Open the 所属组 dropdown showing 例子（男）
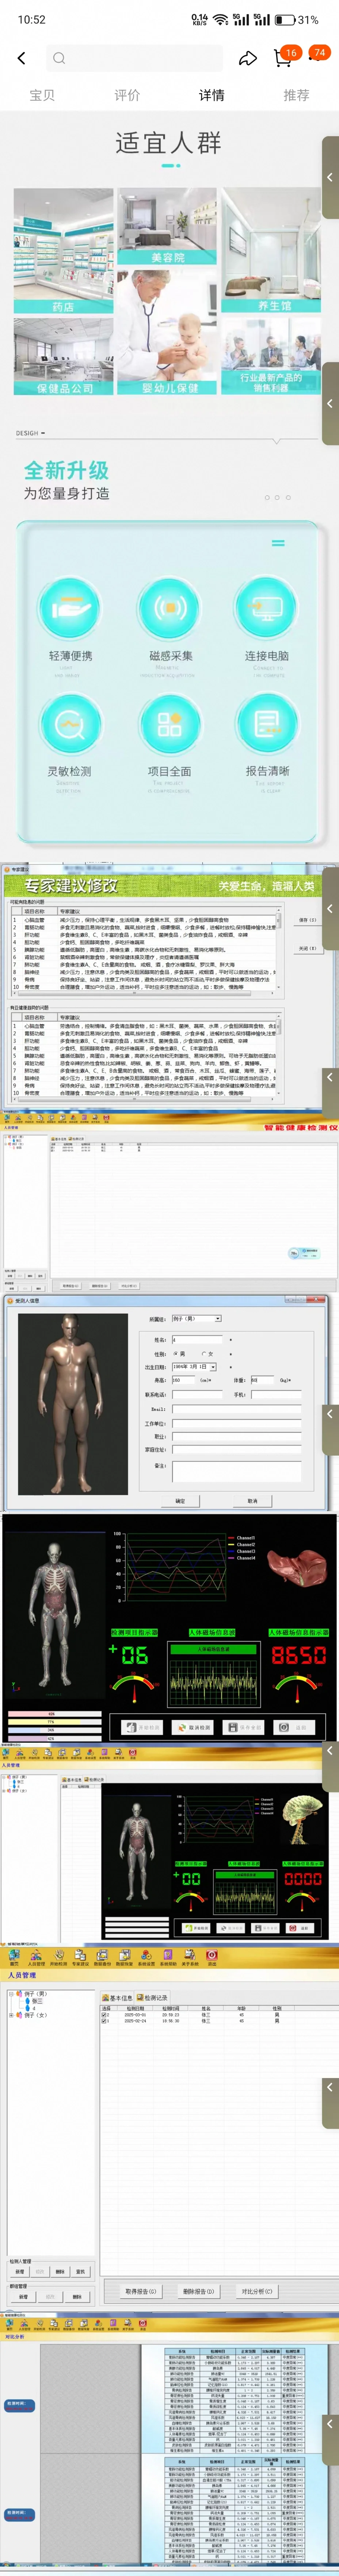Image resolution: width=339 pixels, height=2576 pixels. (x=196, y=1318)
